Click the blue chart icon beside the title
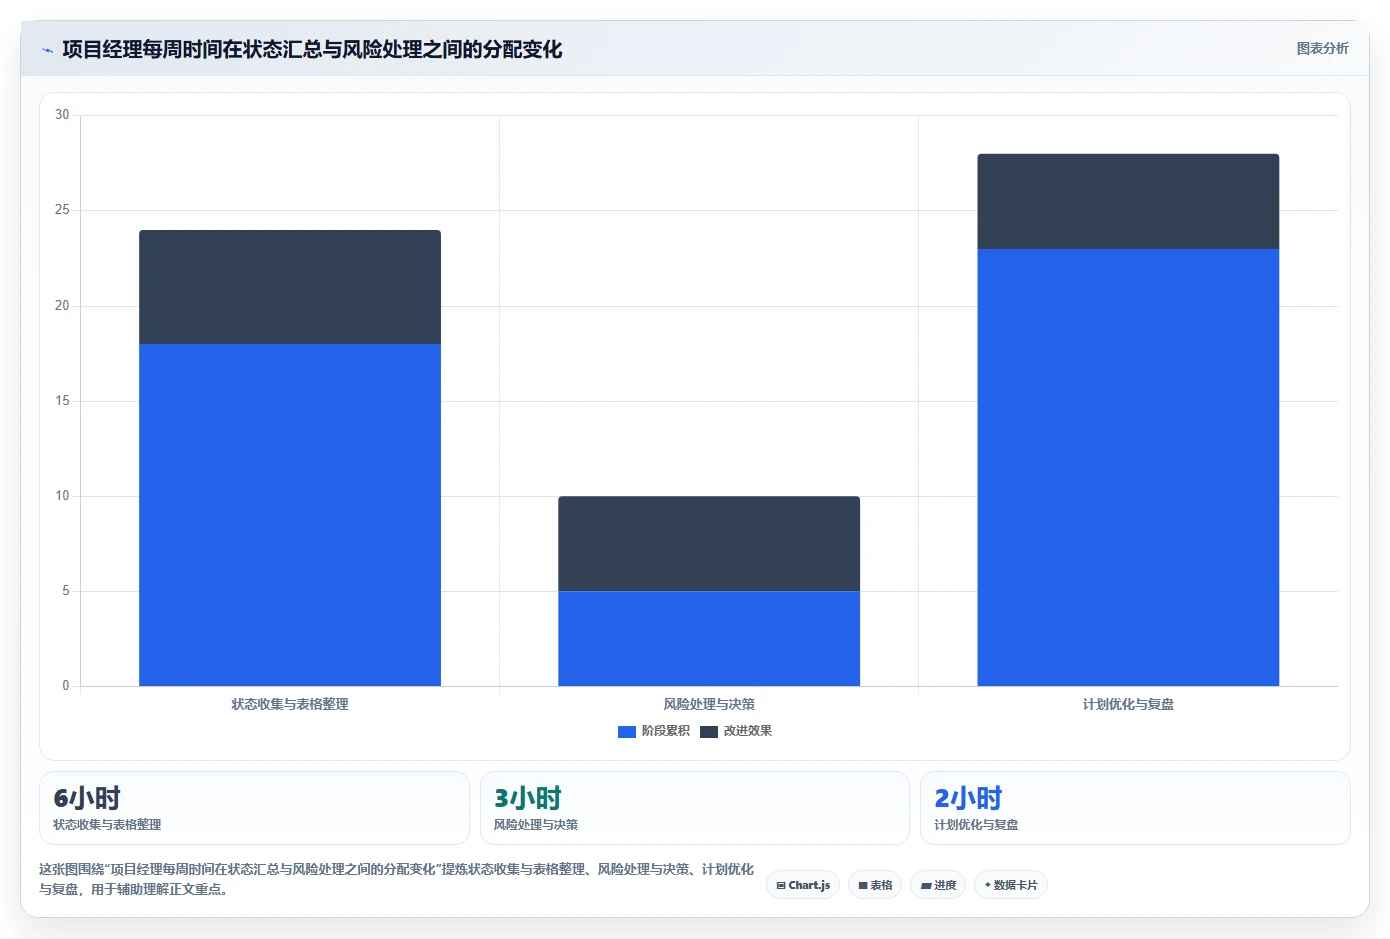1390x939 pixels. pyautogui.click(x=47, y=50)
